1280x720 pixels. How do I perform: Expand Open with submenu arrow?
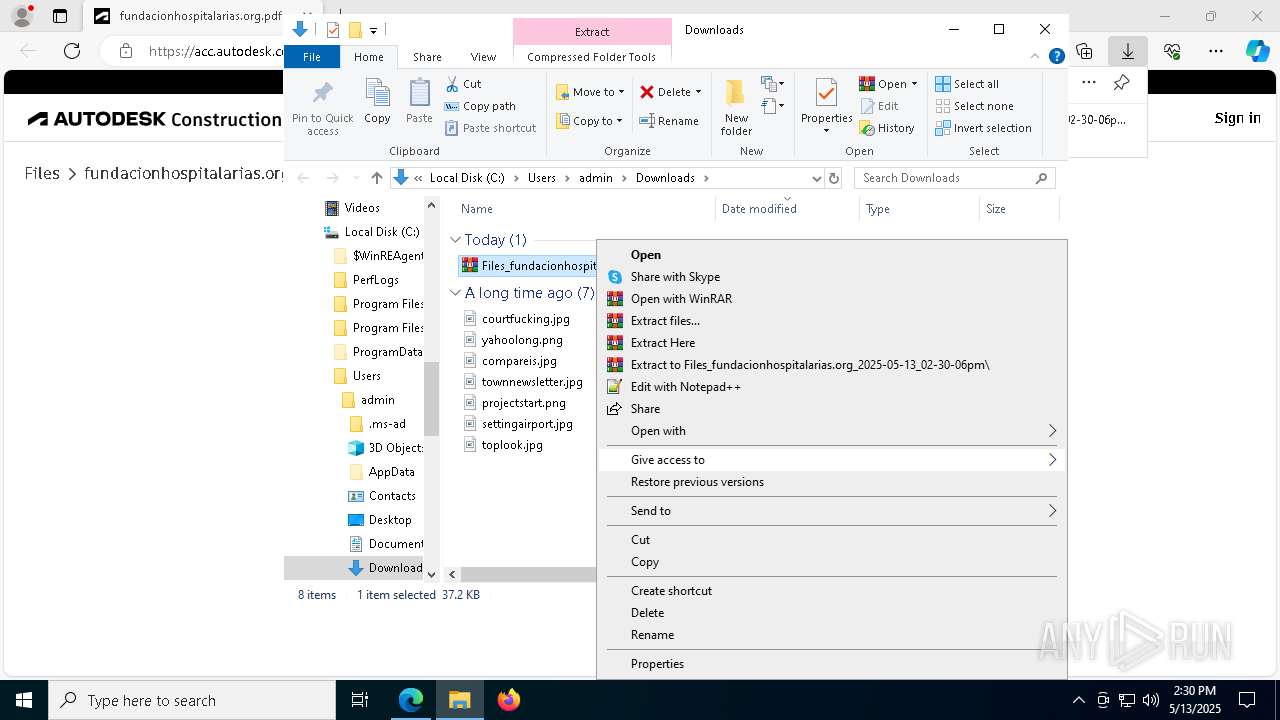tap(1051, 431)
